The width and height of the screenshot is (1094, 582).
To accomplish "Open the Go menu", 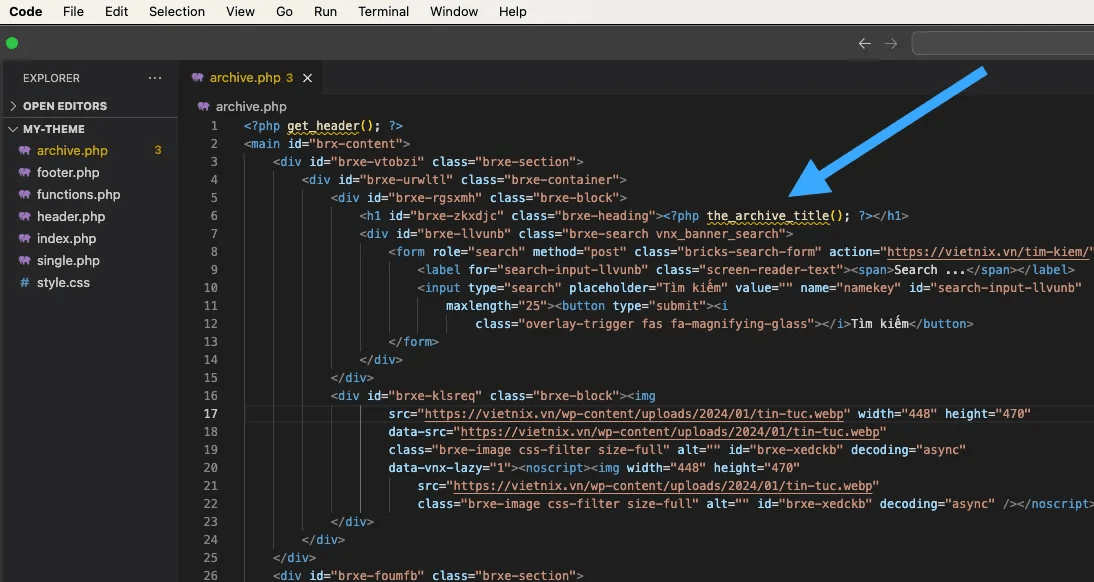I will point(284,12).
